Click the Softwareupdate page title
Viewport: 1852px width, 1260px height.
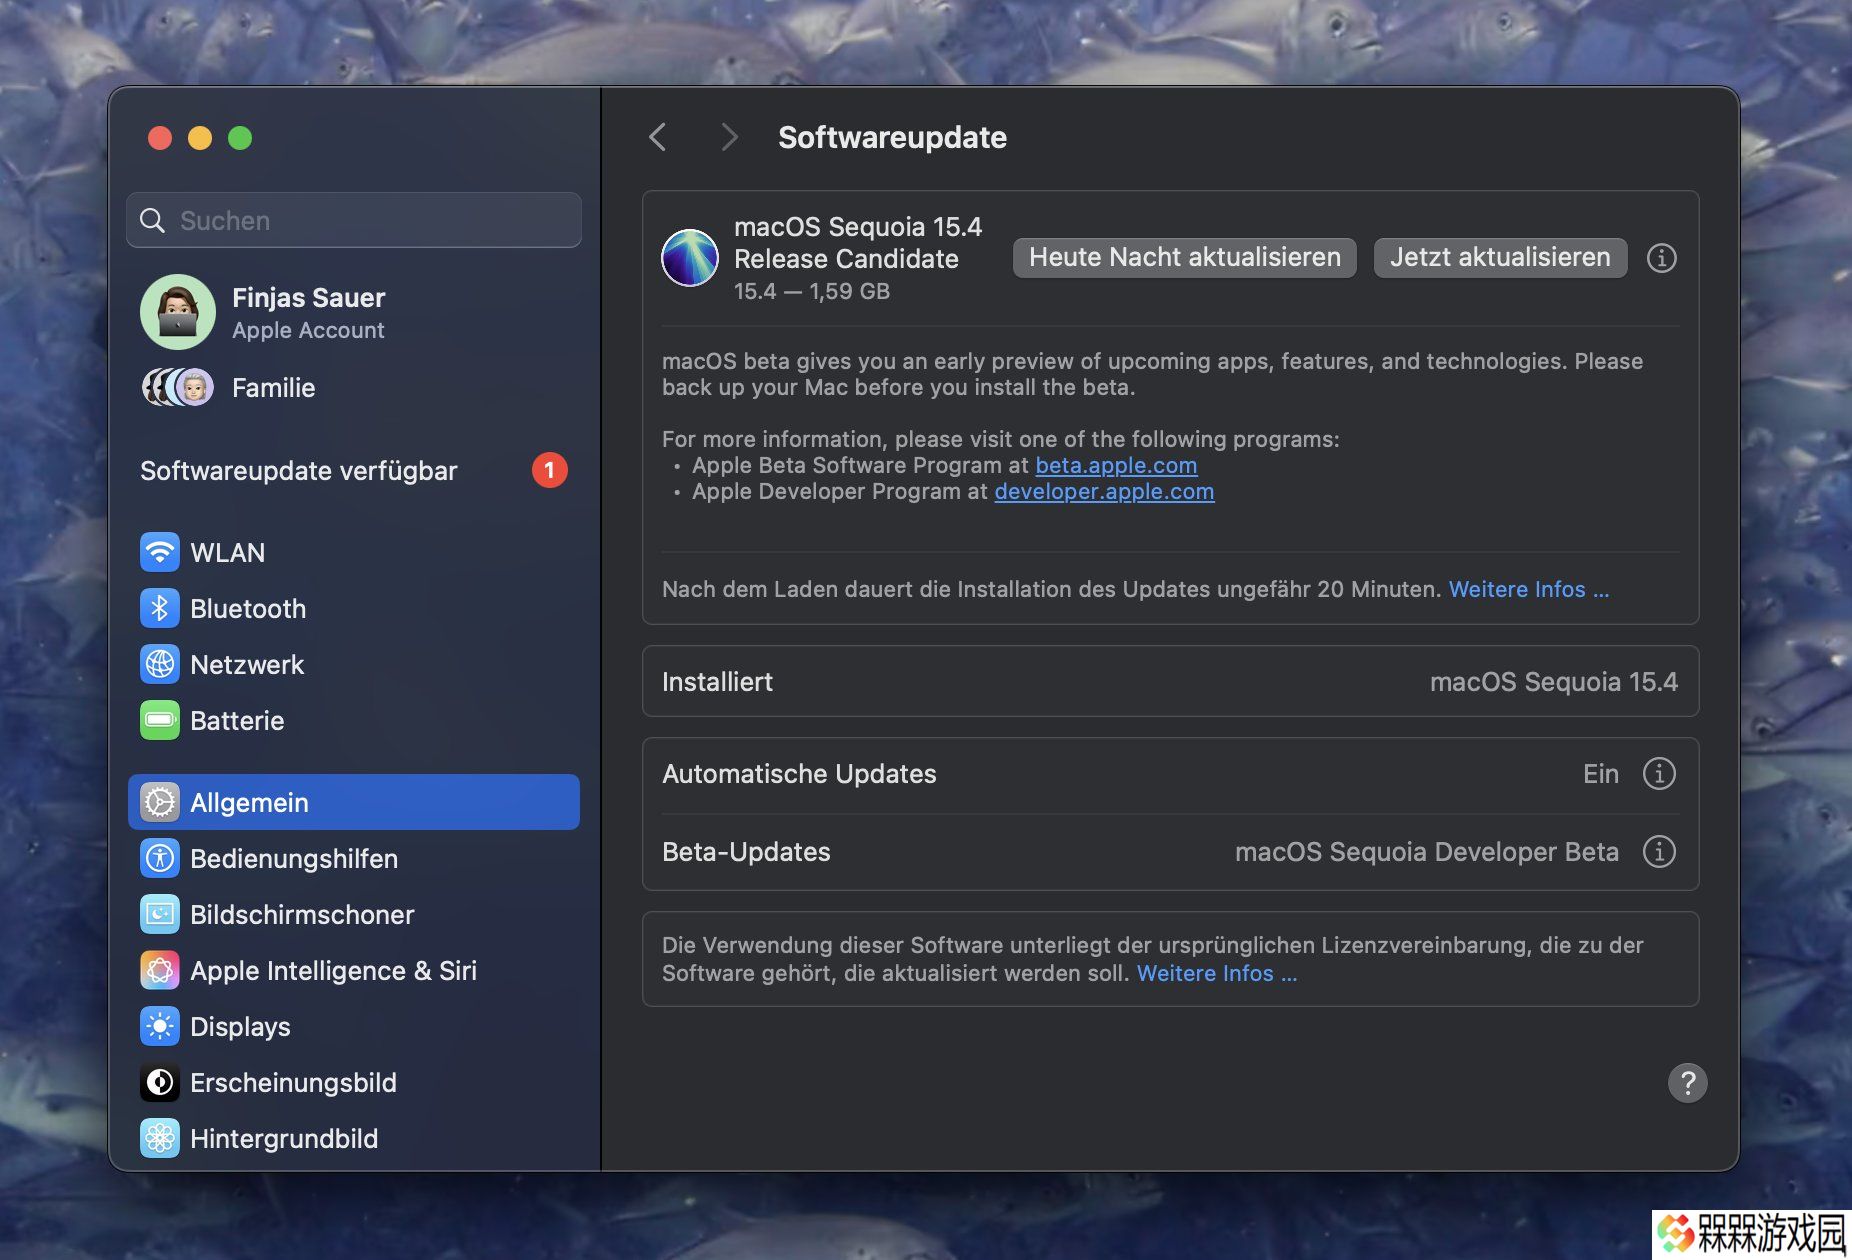[892, 137]
